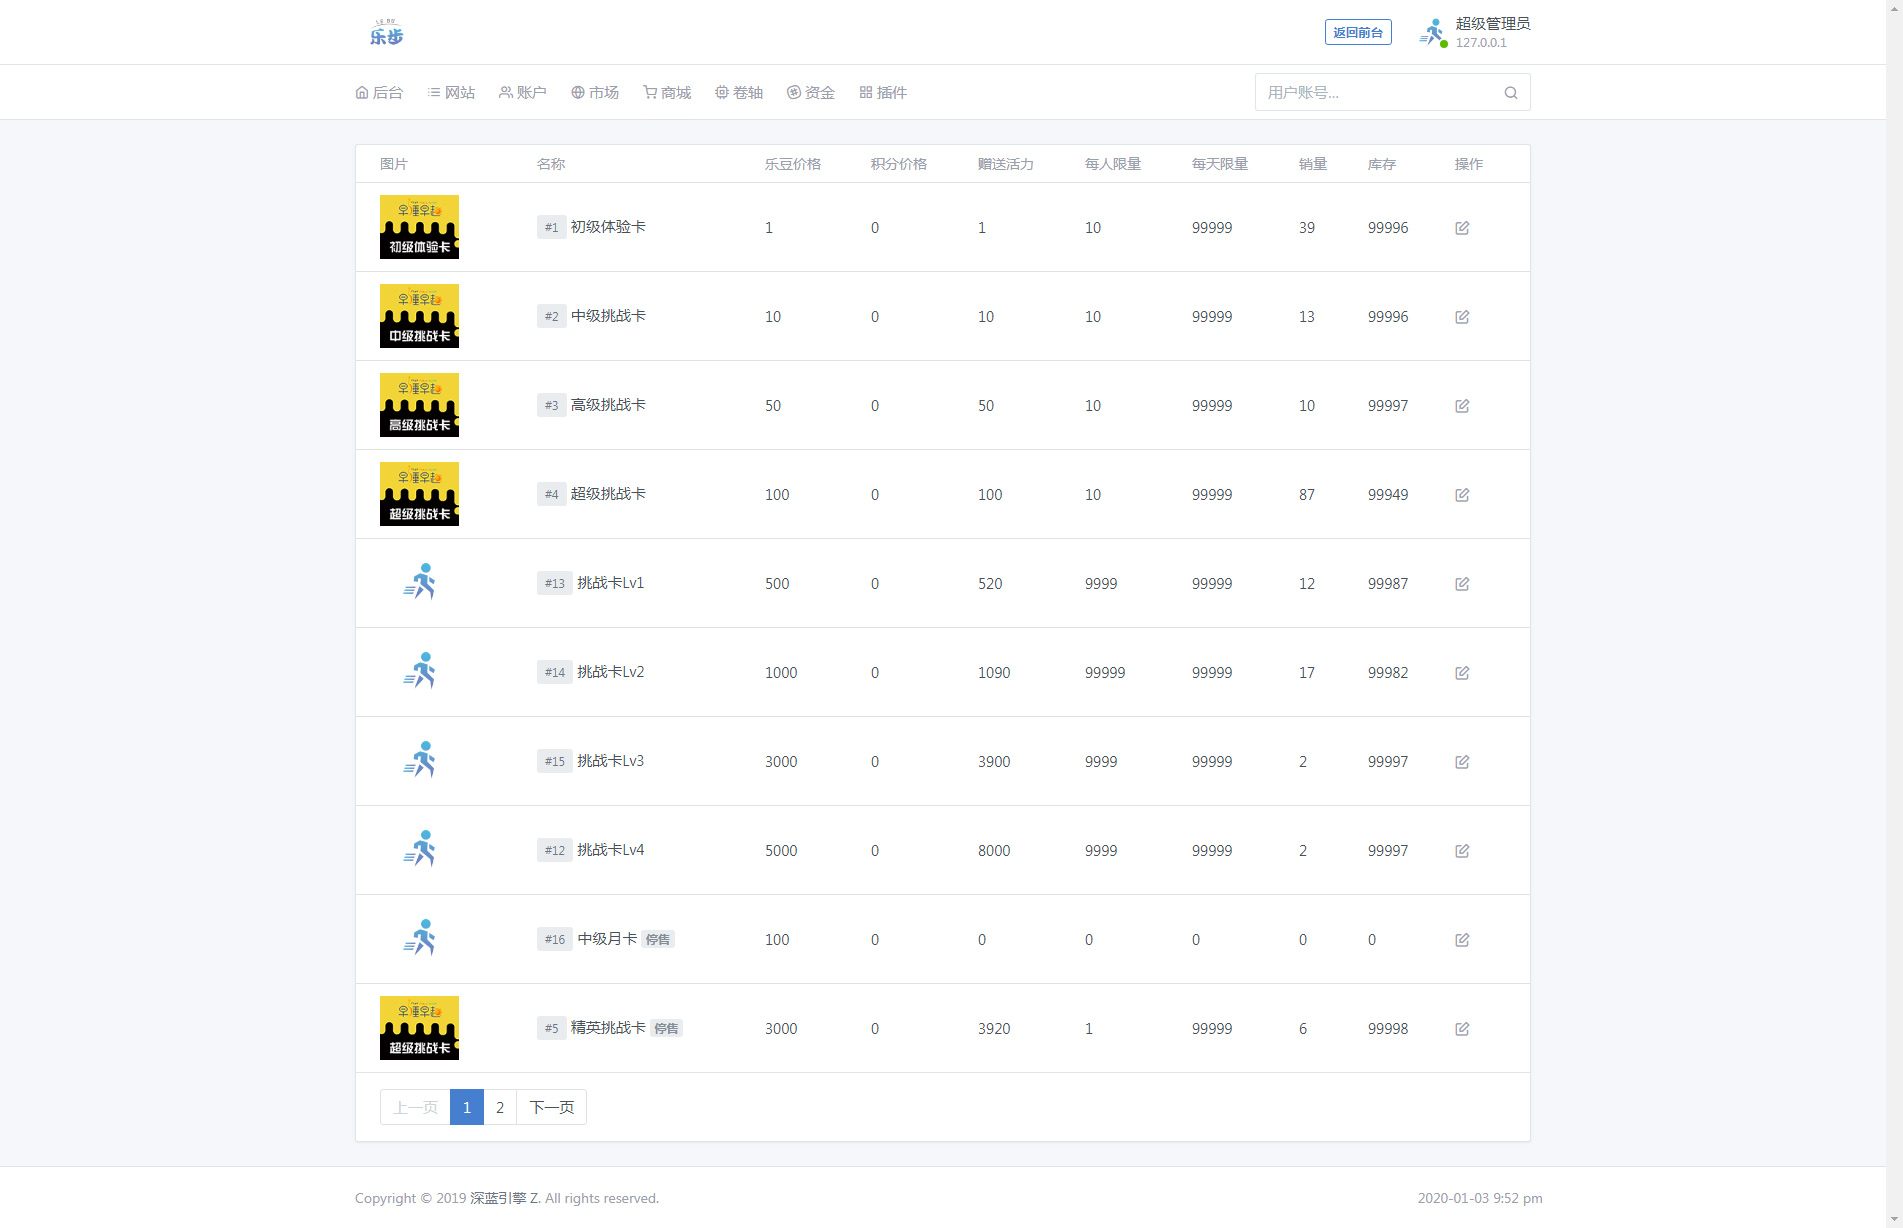Click the runner image for 挑战卡Lv3
The width and height of the screenshot is (1903, 1228).
[x=420, y=760]
